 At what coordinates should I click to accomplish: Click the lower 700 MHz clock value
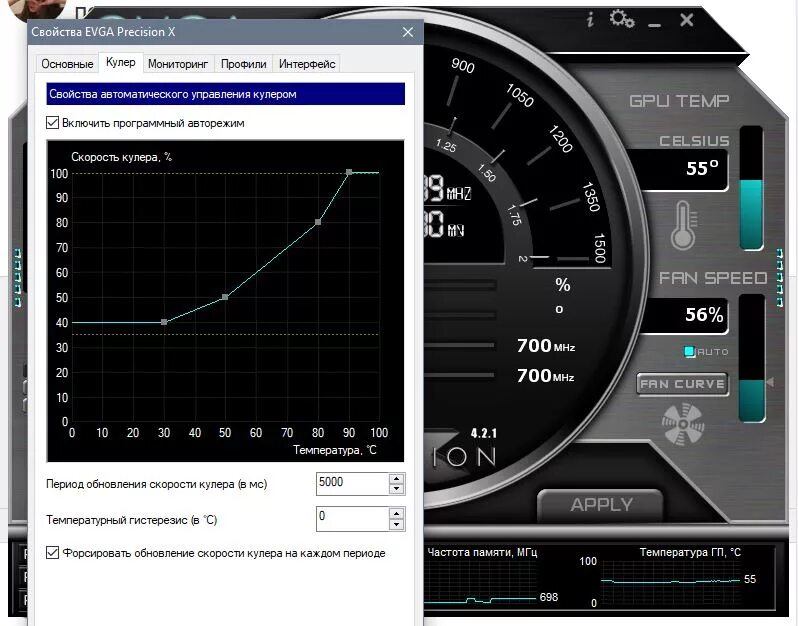[546, 376]
